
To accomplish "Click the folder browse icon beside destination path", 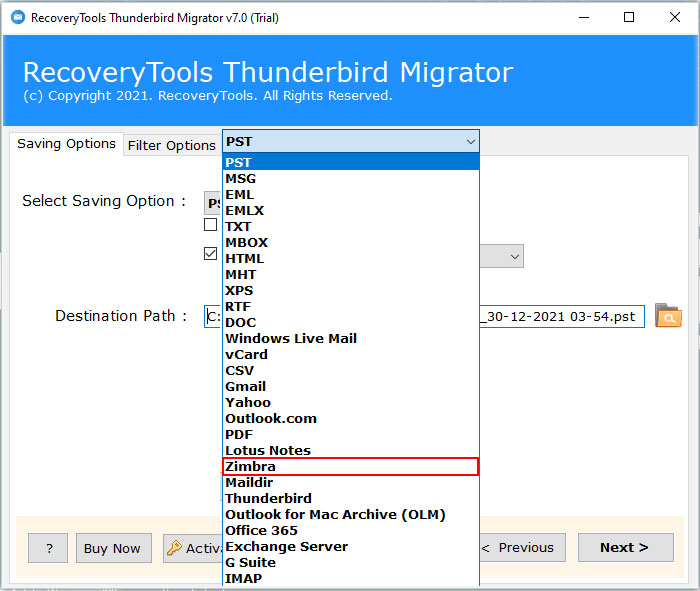I will click(x=668, y=316).
